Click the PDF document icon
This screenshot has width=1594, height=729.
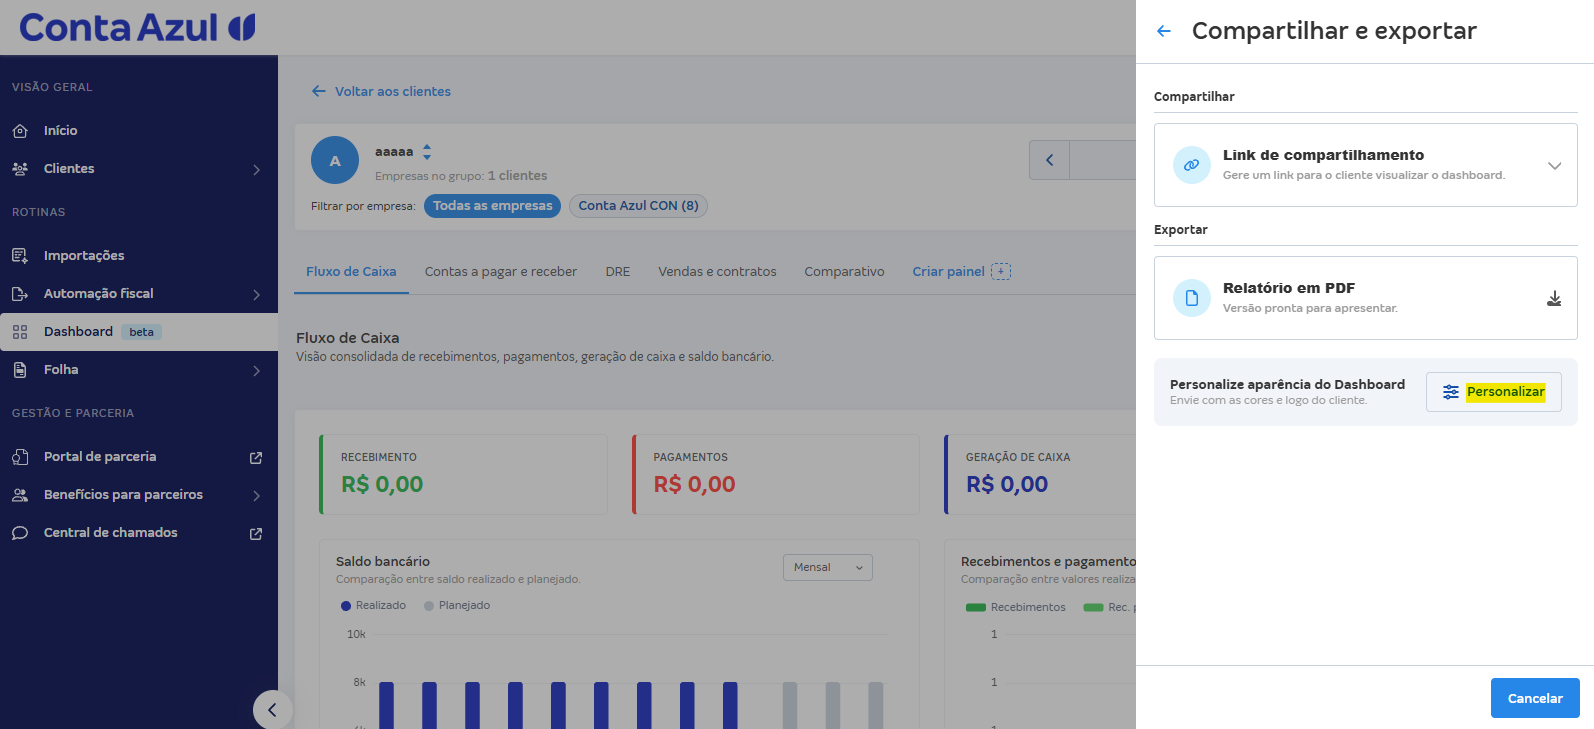pyautogui.click(x=1191, y=298)
